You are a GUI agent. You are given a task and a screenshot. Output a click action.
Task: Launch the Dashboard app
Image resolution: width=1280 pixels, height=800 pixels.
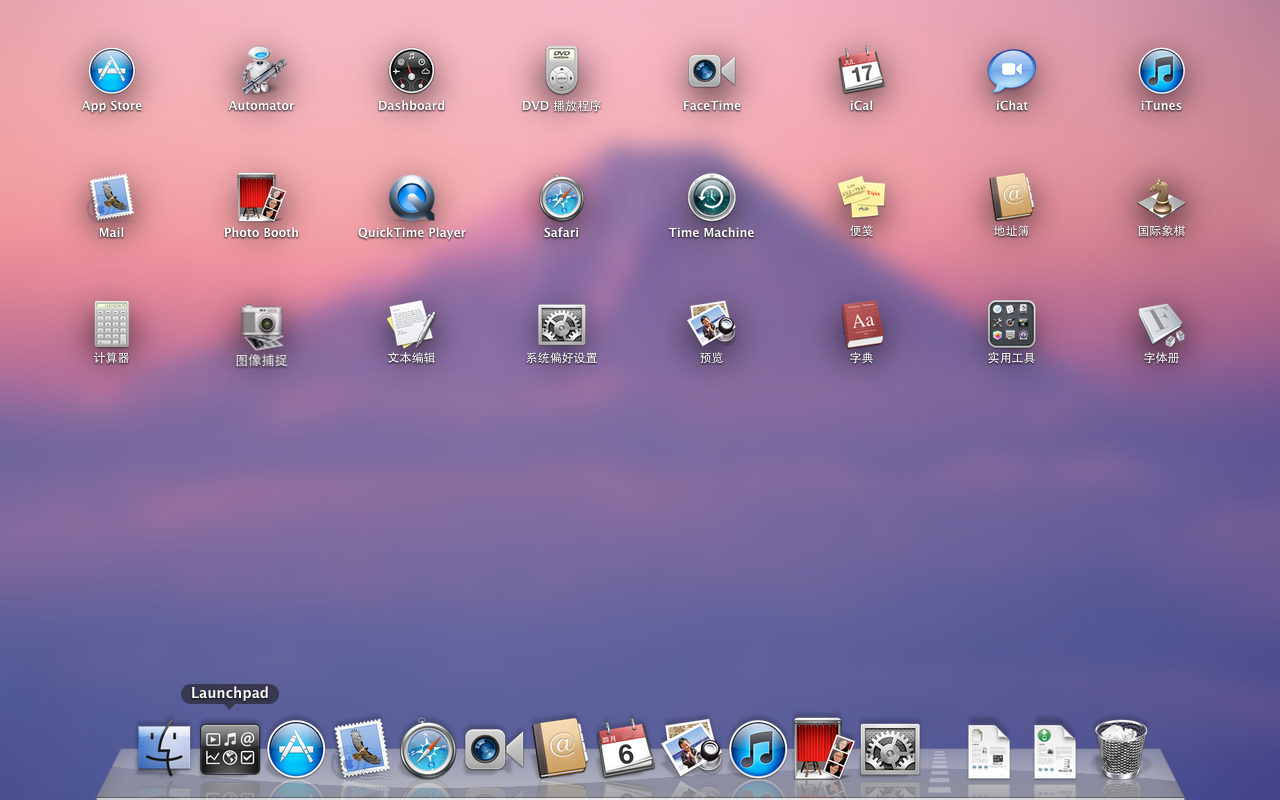411,72
